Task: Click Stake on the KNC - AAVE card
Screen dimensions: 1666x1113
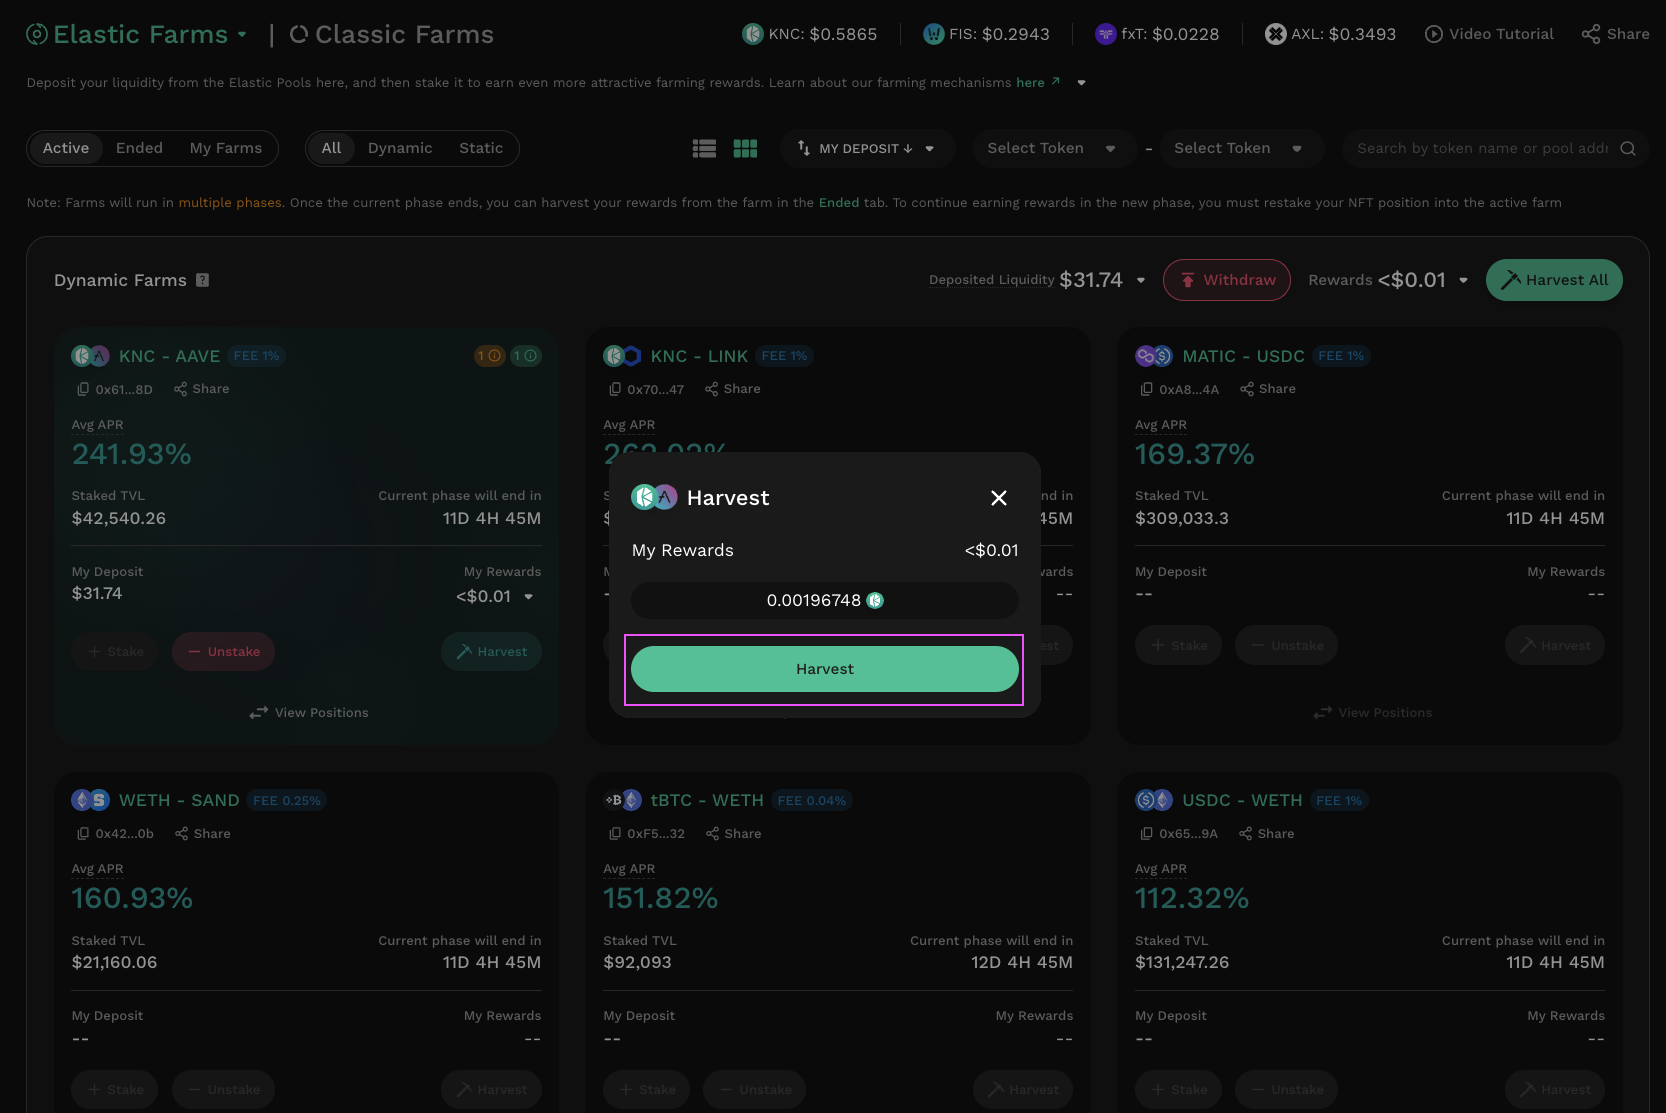Action: pos(115,651)
